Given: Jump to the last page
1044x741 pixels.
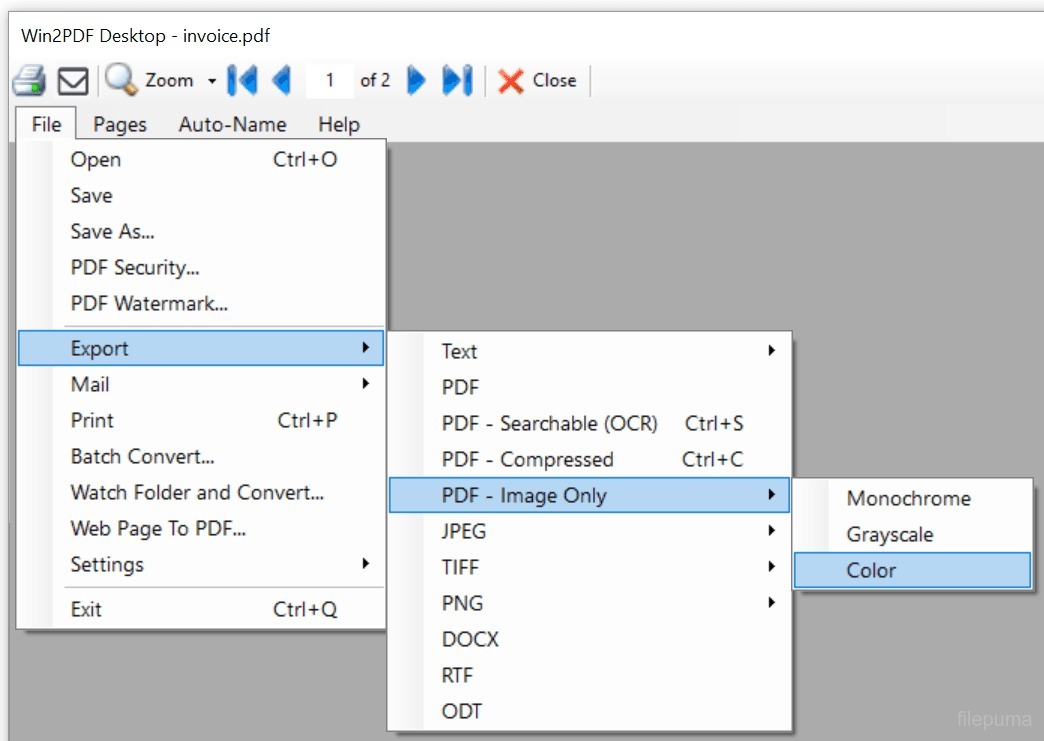Looking at the screenshot, I should 457,81.
